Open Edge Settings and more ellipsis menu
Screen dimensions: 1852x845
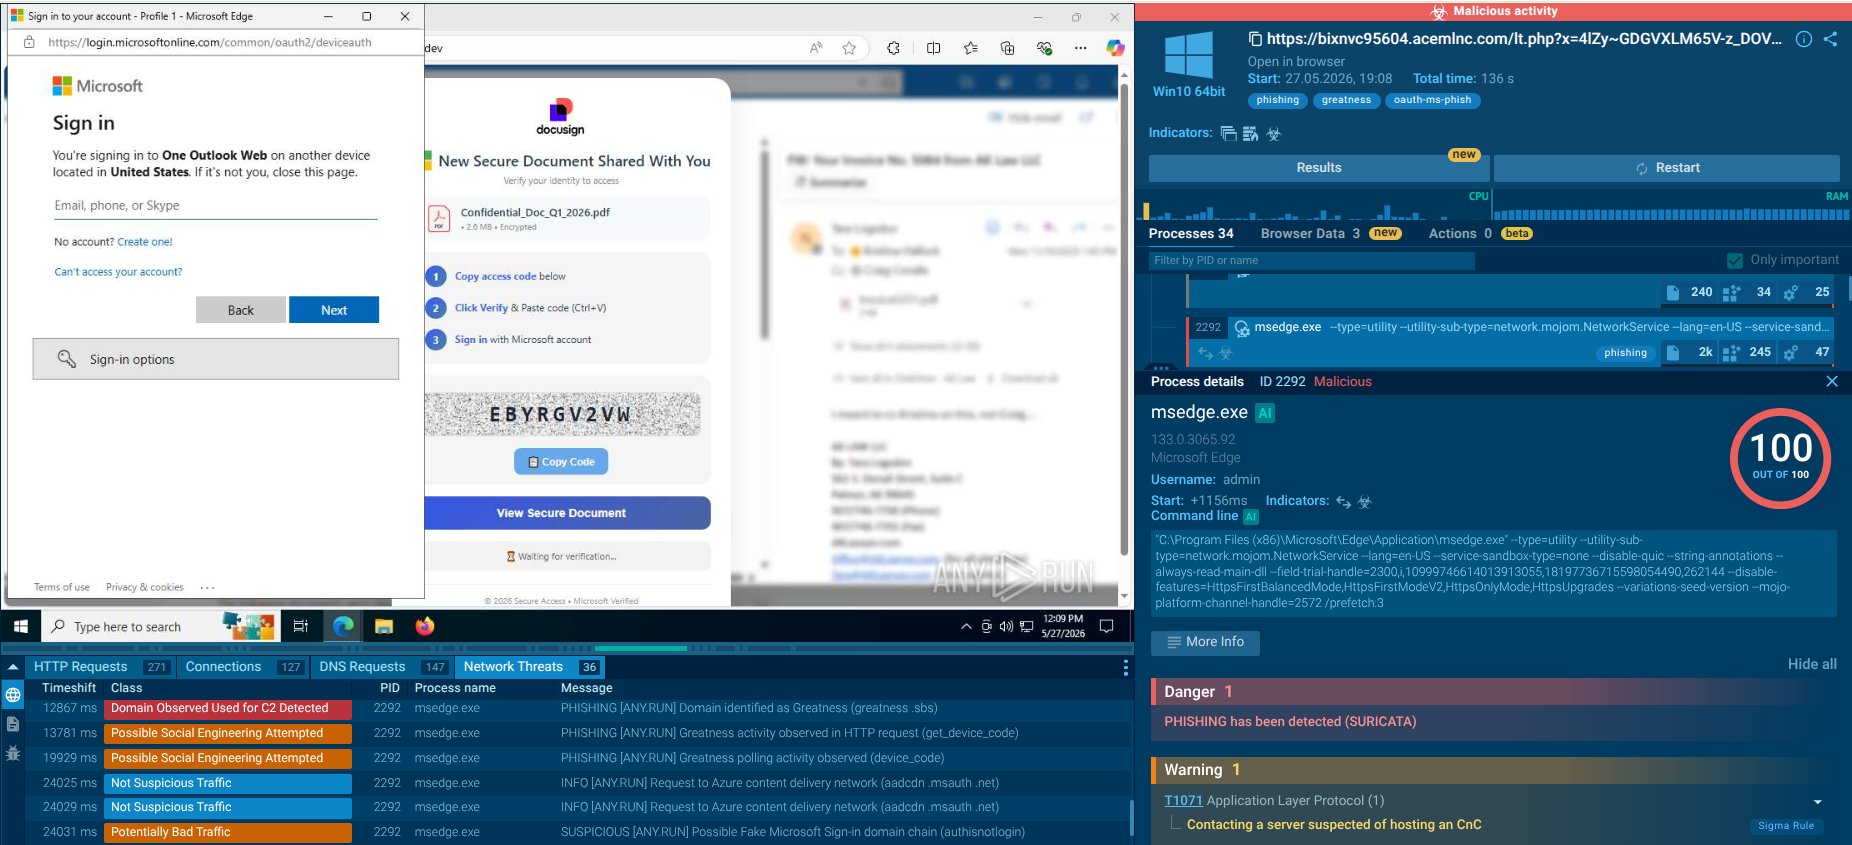pos(1080,48)
